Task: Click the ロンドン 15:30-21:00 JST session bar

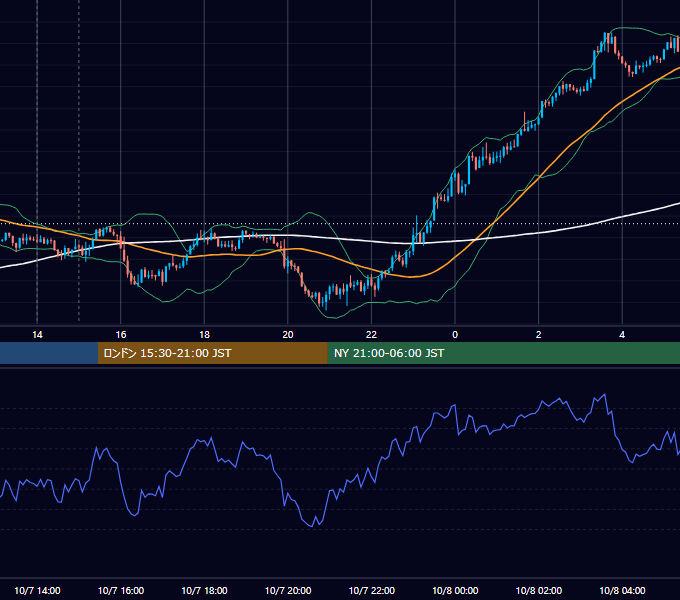Action: click(x=212, y=353)
